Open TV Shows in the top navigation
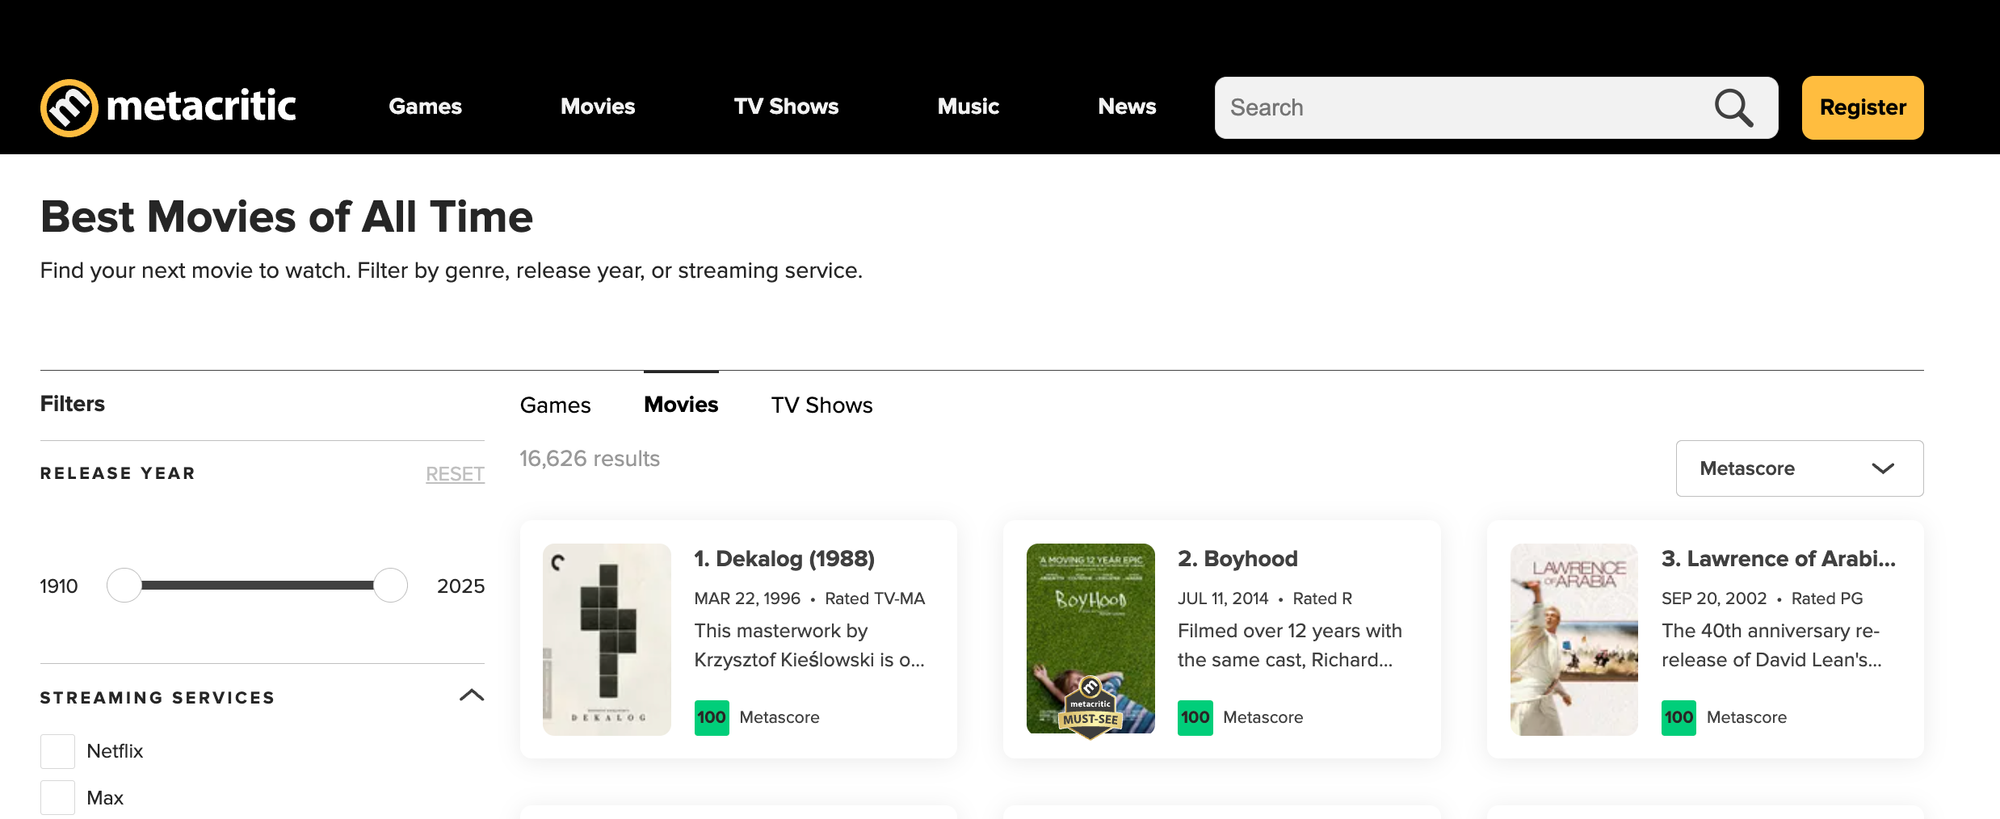Screen dimensions: 2000x819 tap(786, 107)
